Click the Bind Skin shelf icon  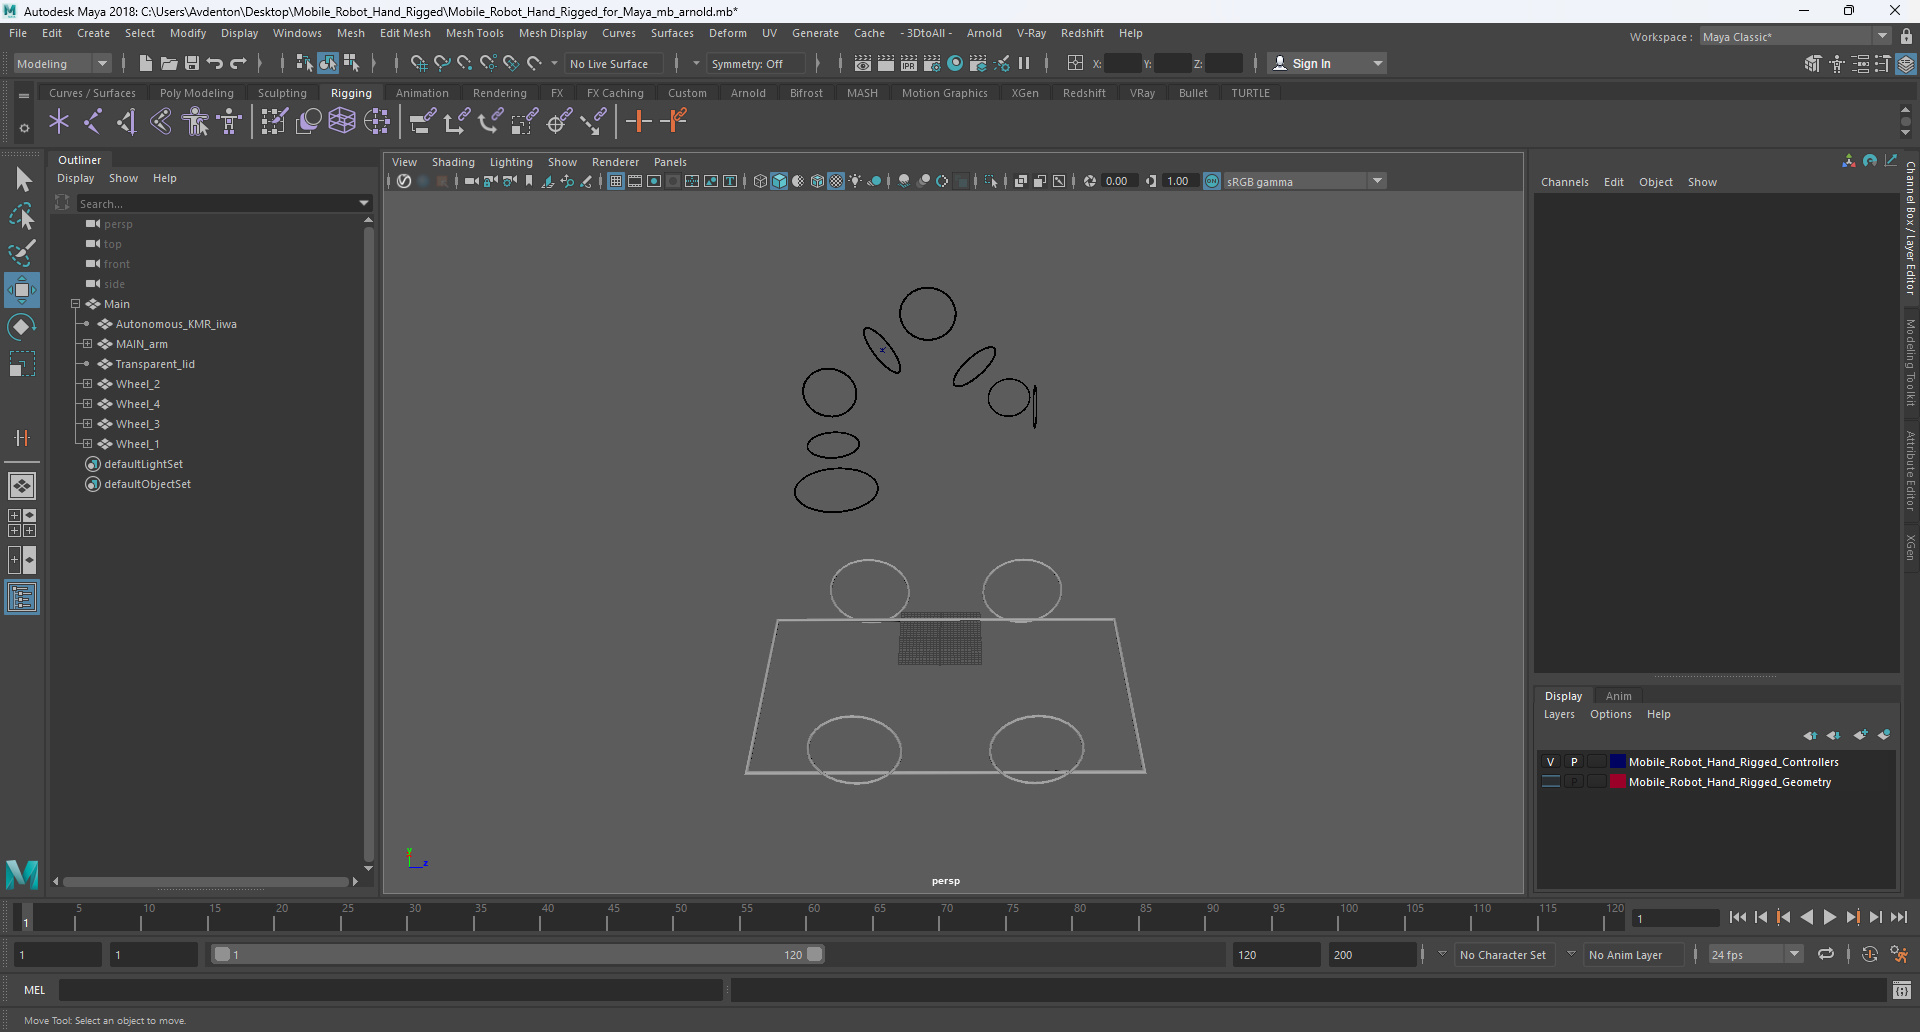[x=161, y=122]
